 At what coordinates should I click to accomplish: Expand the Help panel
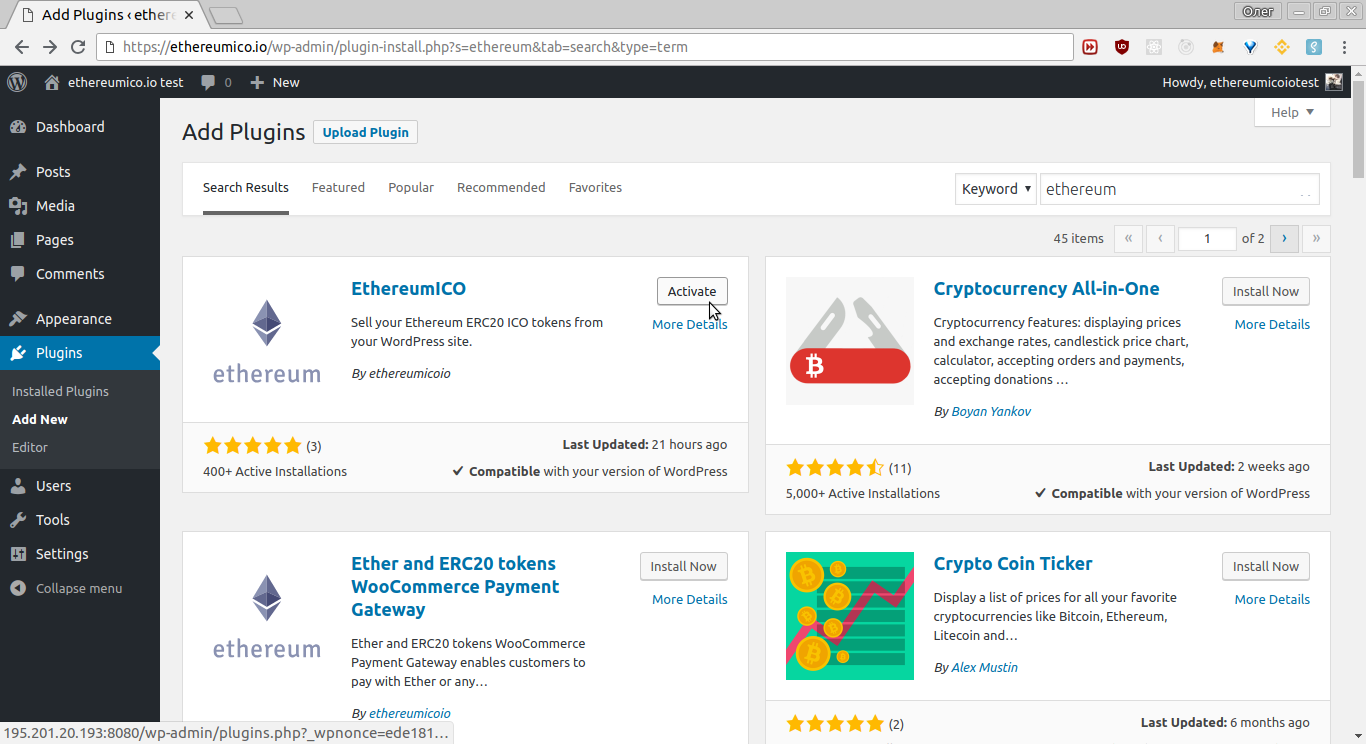pyautogui.click(x=1292, y=112)
